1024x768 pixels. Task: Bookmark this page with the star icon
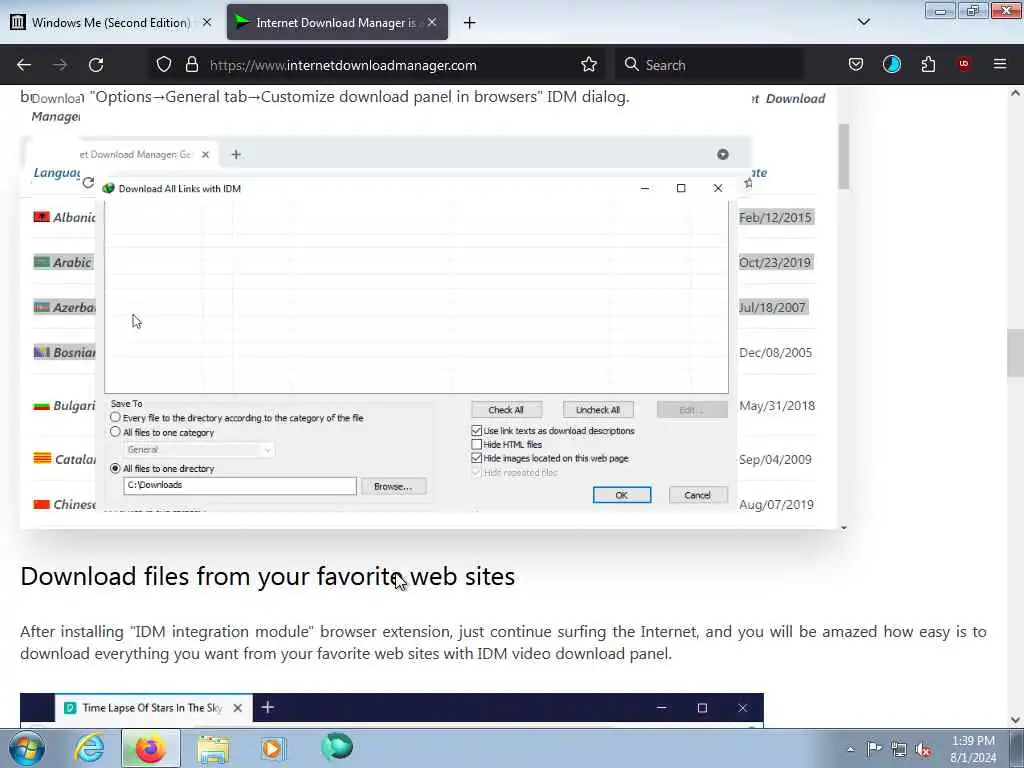(589, 65)
